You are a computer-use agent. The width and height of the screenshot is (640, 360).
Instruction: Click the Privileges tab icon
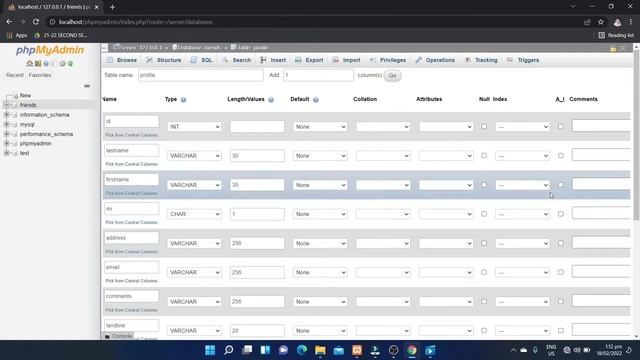pyautogui.click(x=373, y=60)
